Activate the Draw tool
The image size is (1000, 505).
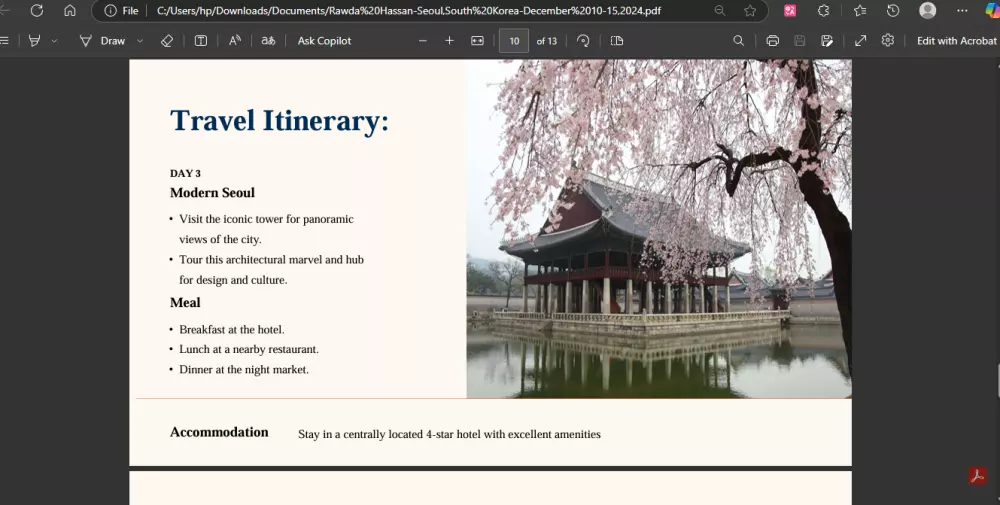tap(103, 41)
